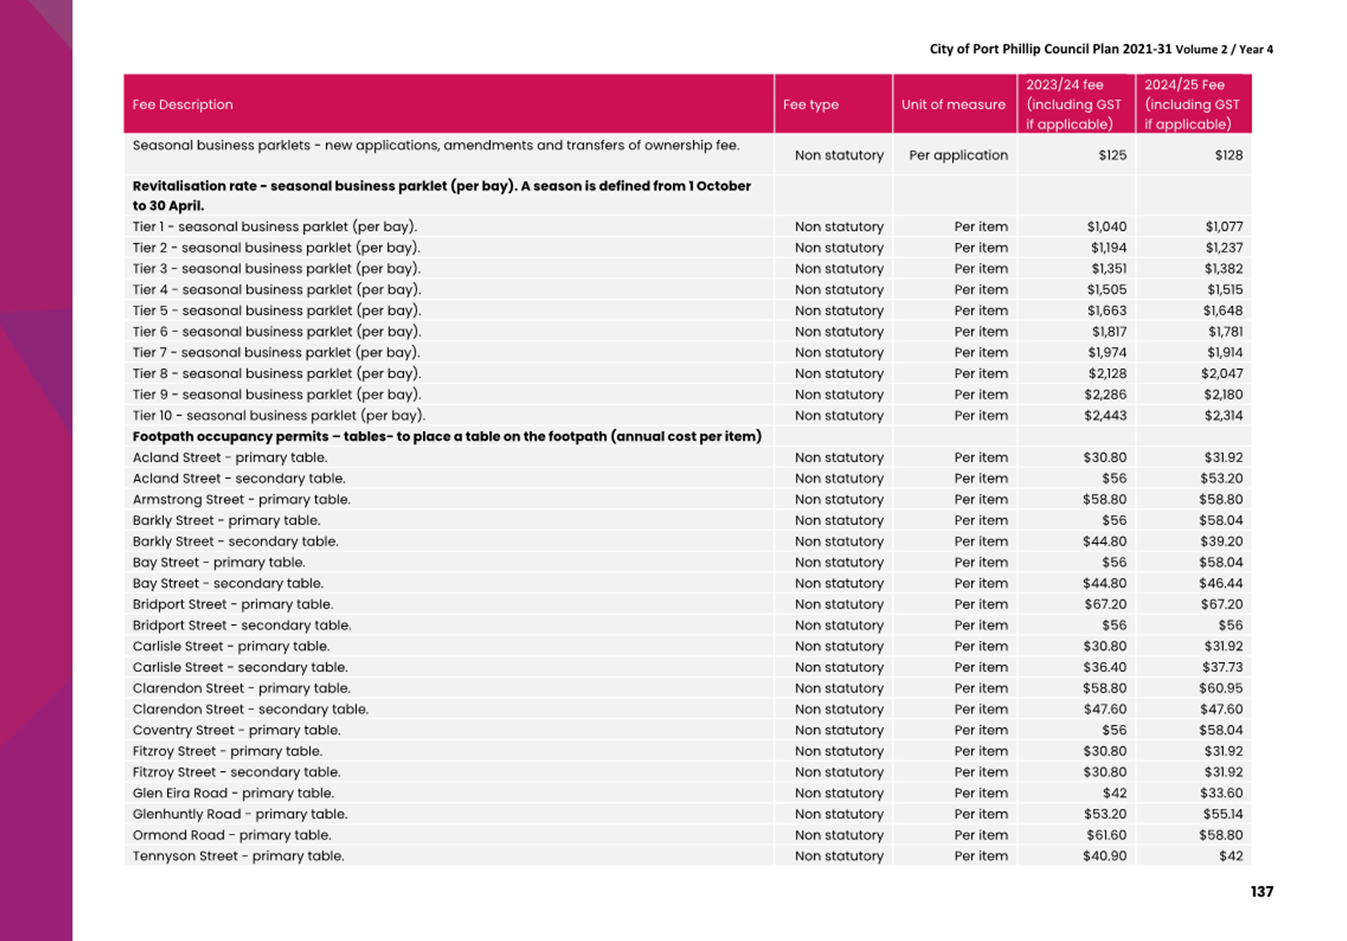
Task: Select the Footpath occupancy permits tables heading
Action: [x=447, y=437]
